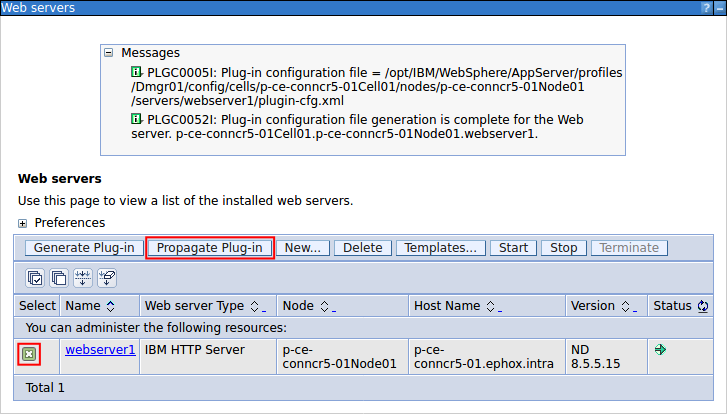Image resolution: width=727 pixels, height=414 pixels.
Task: Click the Propagate Plug-in button
Action: point(210,248)
